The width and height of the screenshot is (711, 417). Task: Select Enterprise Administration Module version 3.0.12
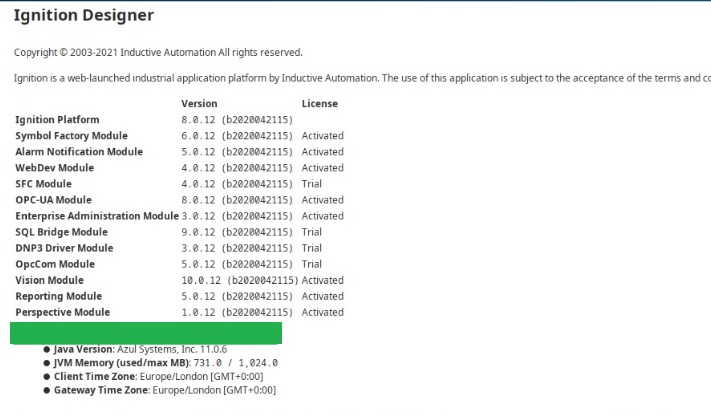[237, 216]
